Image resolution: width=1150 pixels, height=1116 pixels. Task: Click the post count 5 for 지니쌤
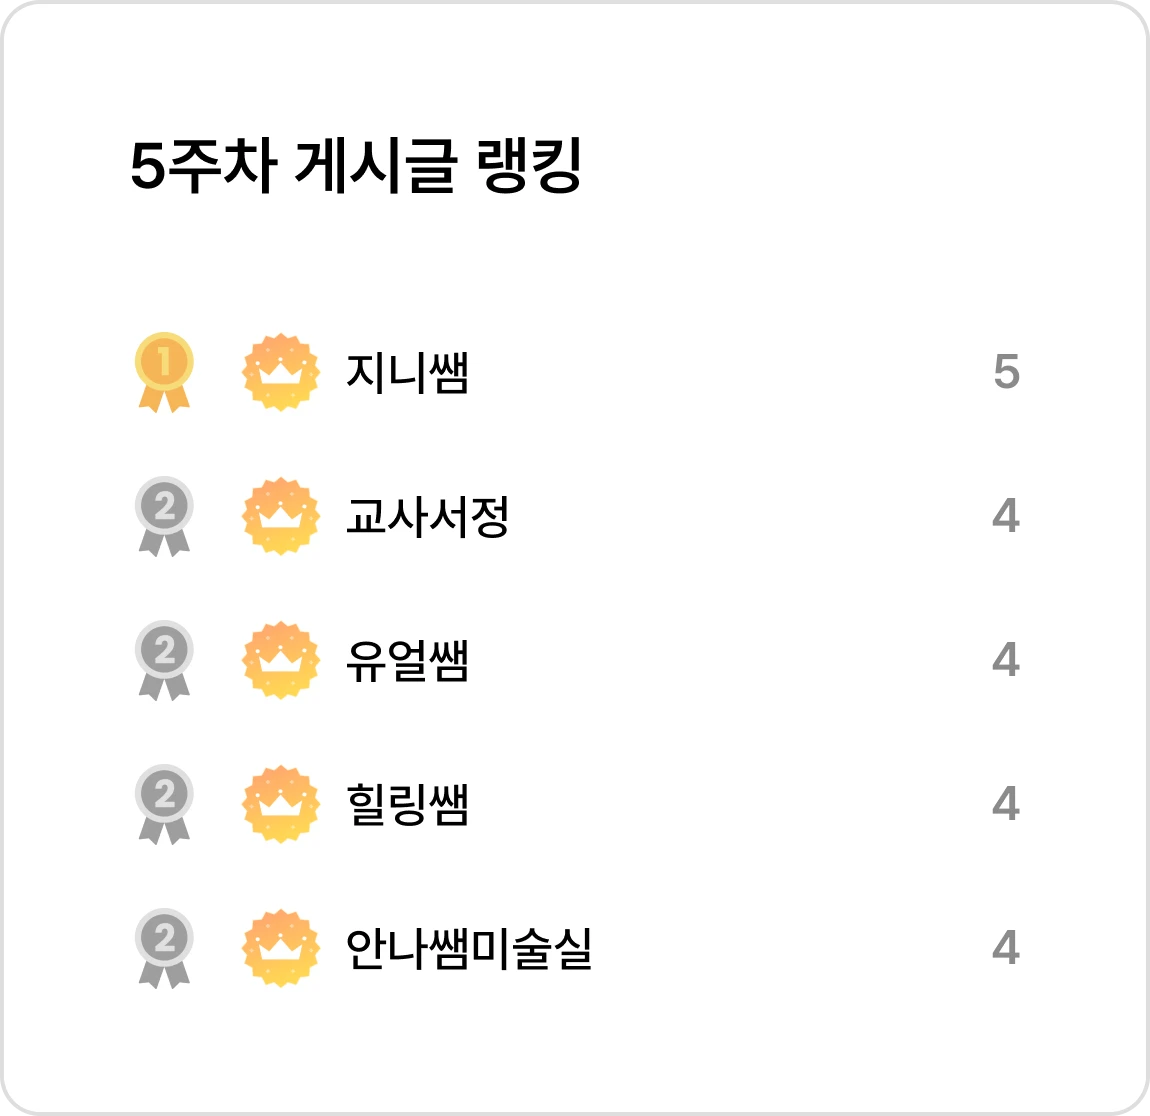[x=1006, y=372]
